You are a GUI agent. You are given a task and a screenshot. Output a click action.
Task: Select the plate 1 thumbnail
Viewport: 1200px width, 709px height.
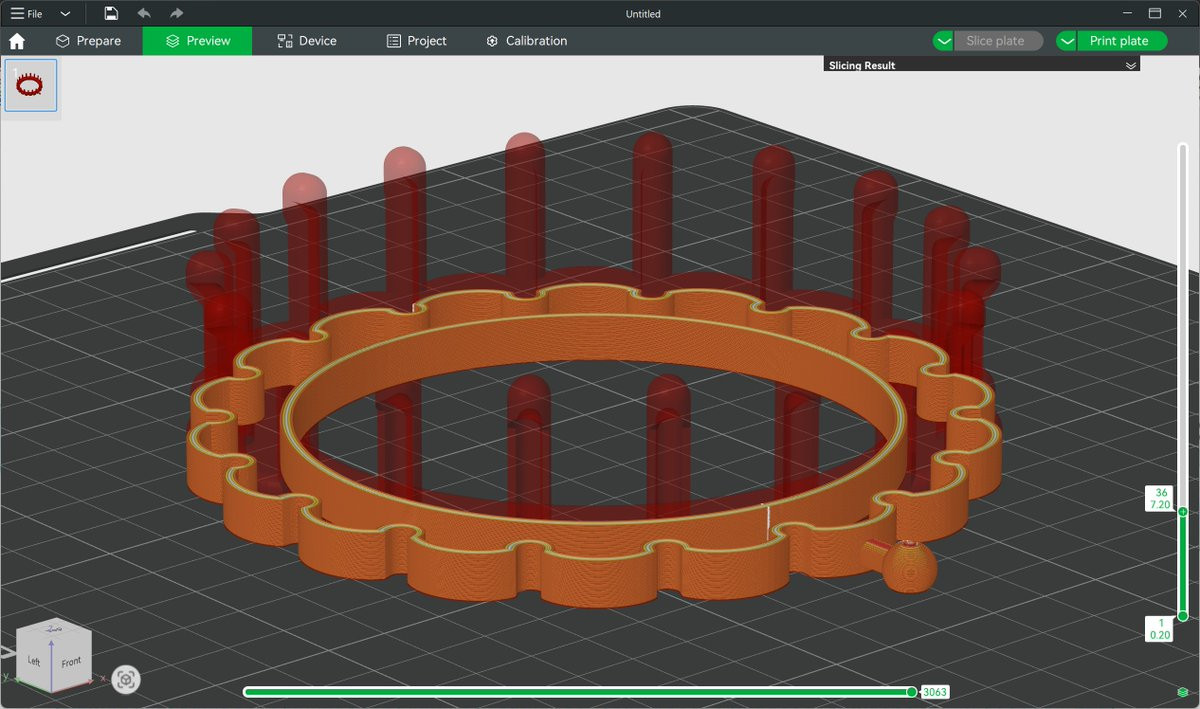[x=30, y=85]
